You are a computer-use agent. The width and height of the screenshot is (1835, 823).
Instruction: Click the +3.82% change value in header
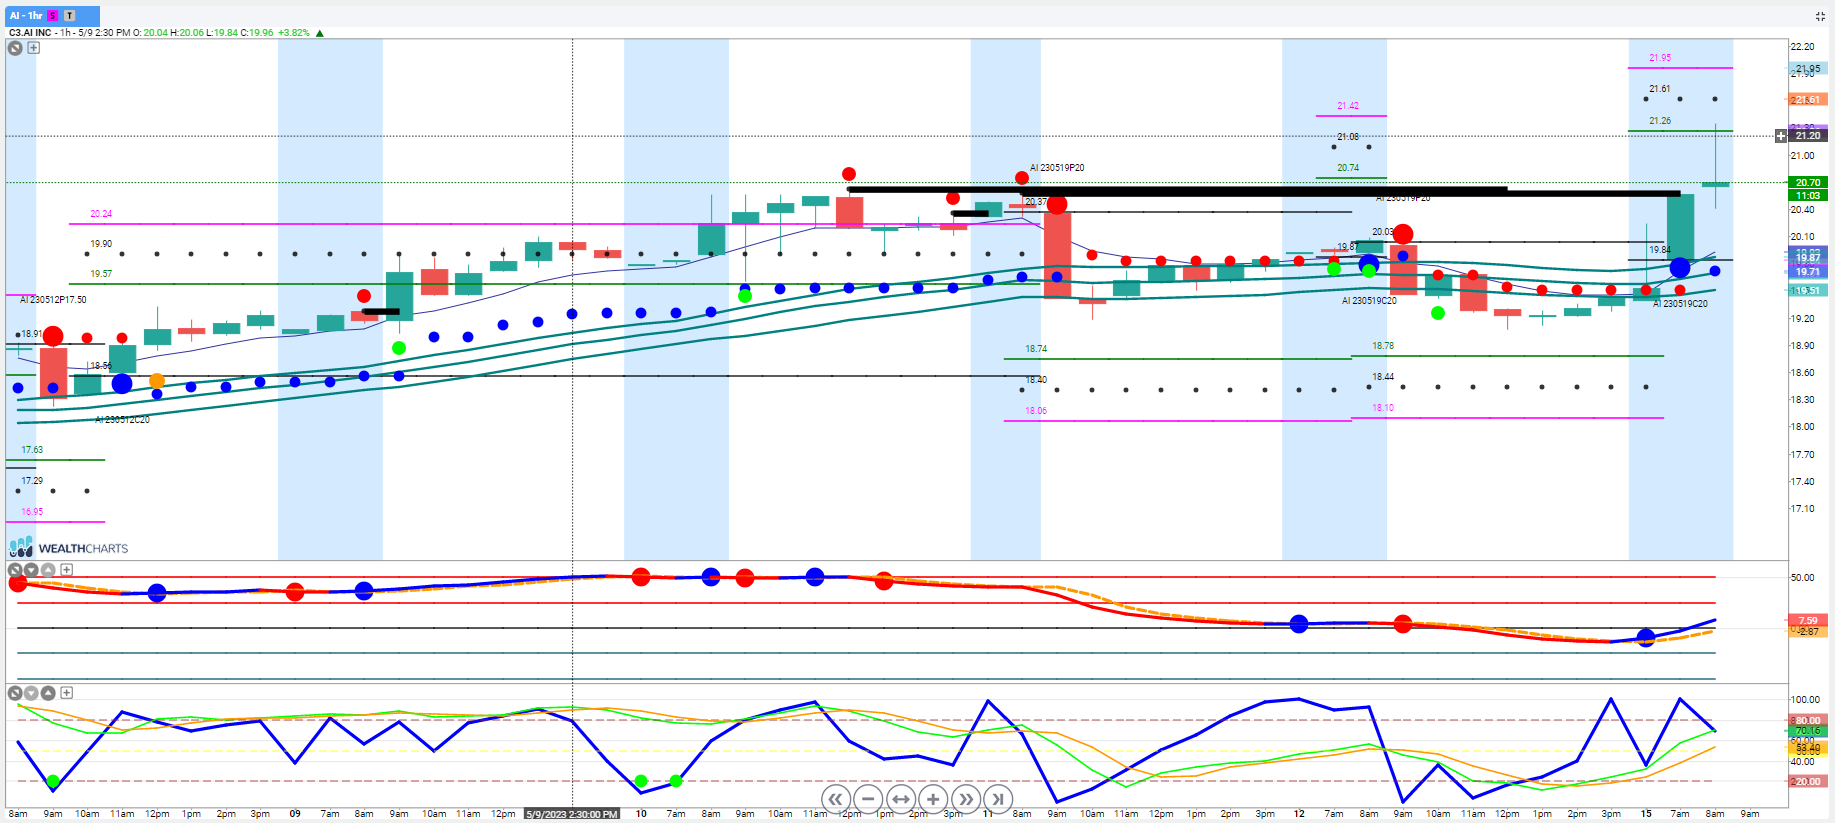294,33
